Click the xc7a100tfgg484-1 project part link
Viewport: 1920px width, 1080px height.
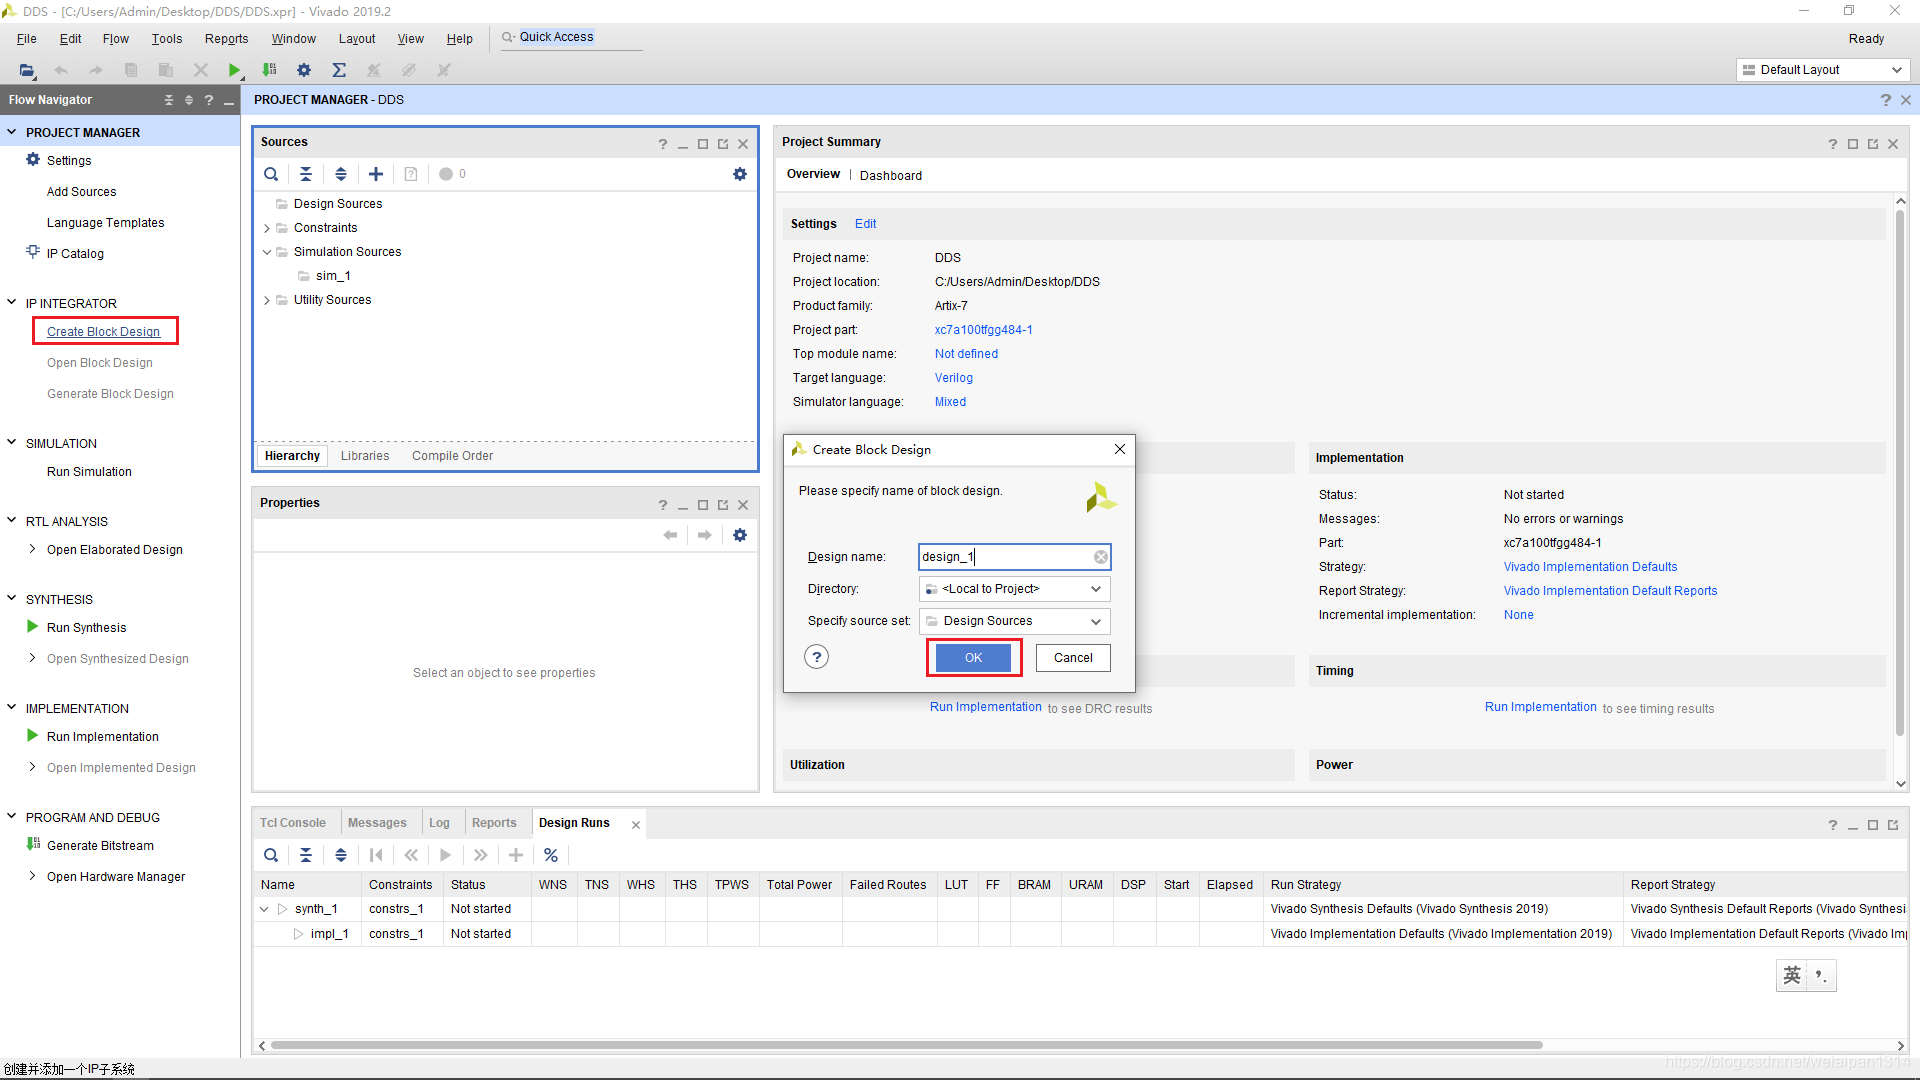pyautogui.click(x=983, y=330)
